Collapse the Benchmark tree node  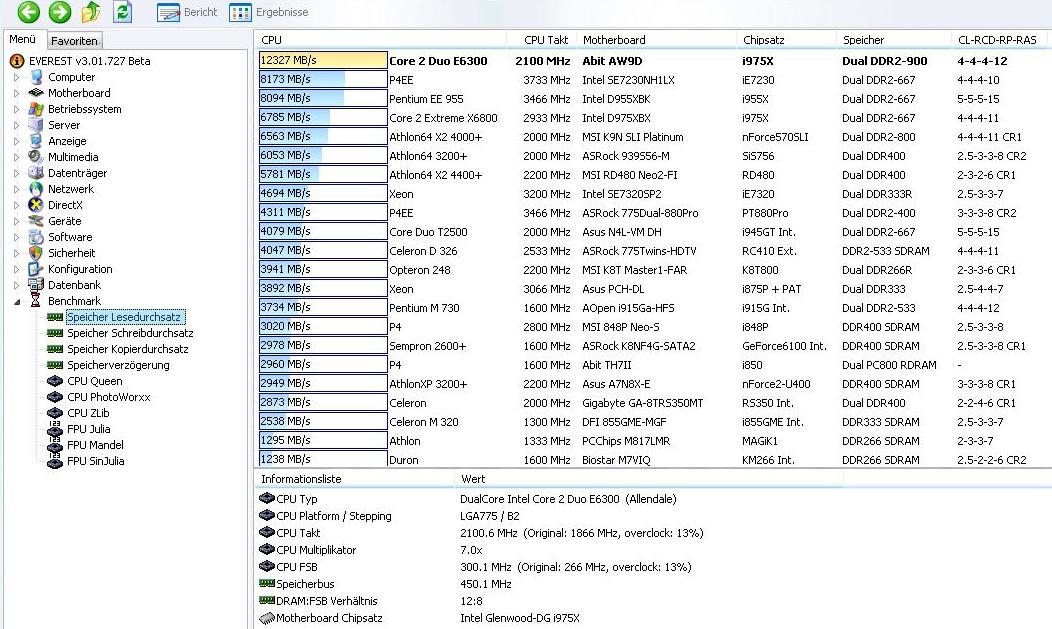(x=17, y=302)
